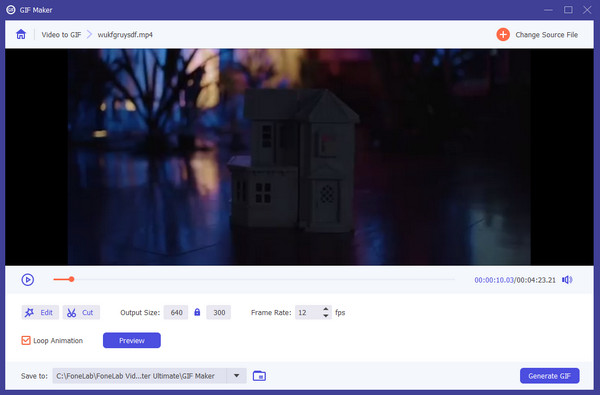This screenshot has width=600, height=395.
Task: Minimize the GIF Maker window
Action: click(x=548, y=10)
